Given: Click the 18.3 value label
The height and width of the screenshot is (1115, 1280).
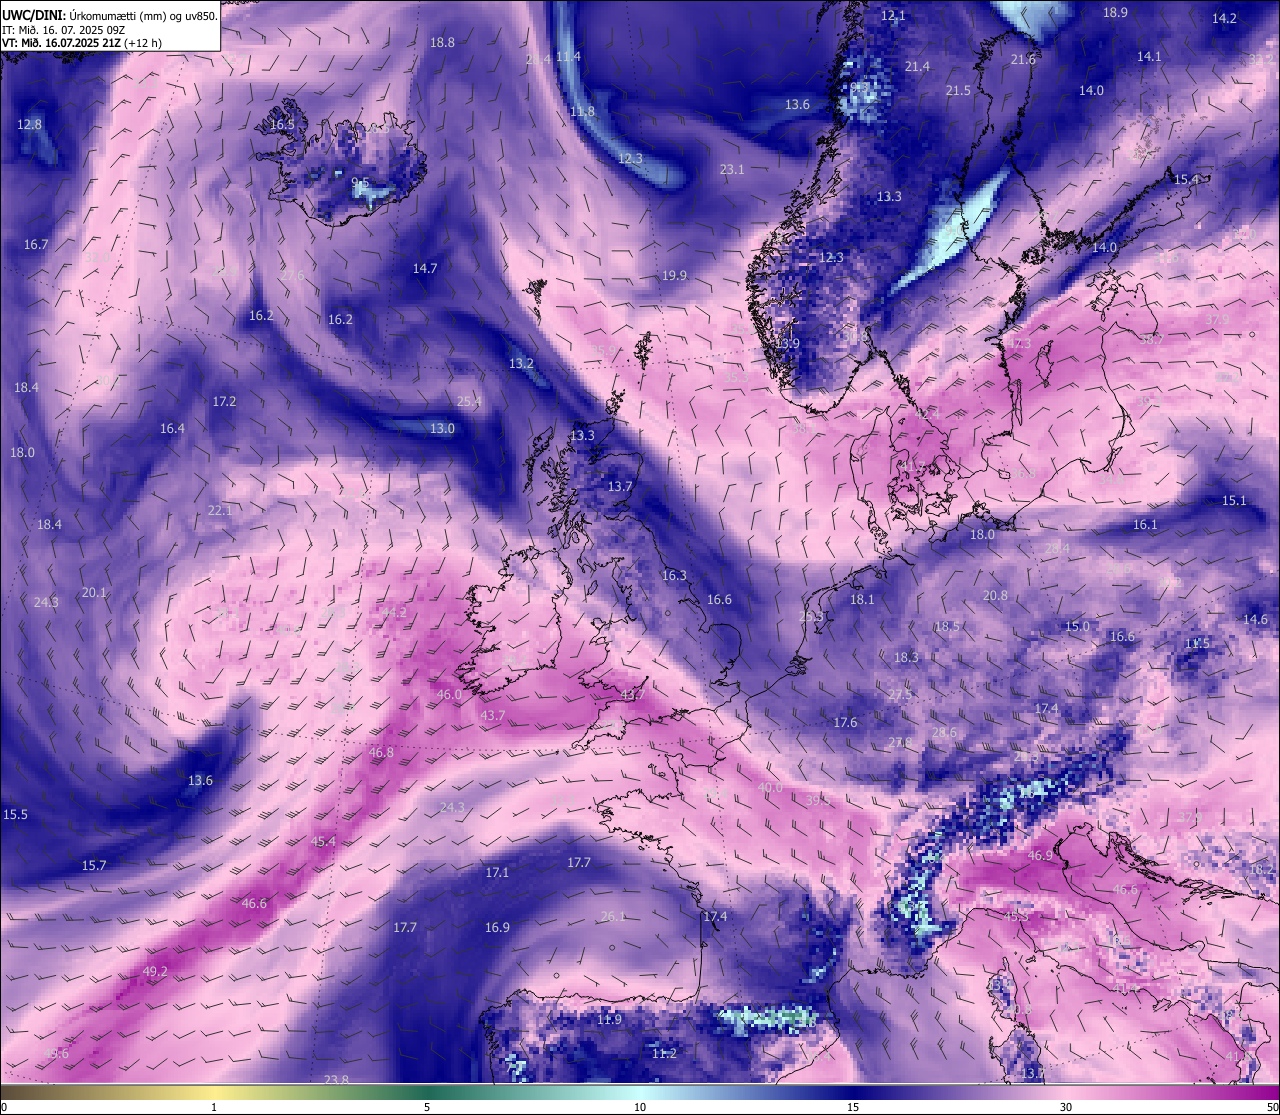Looking at the screenshot, I should 906,658.
